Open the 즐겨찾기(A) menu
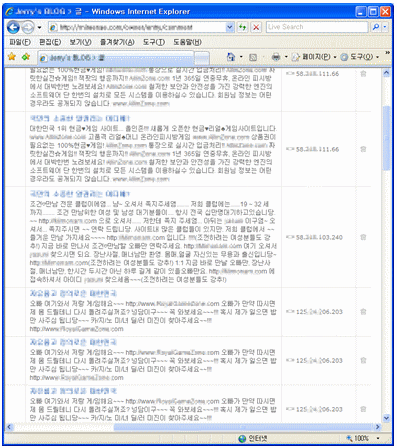Image resolution: width=397 pixels, height=448 pixels. point(117,42)
